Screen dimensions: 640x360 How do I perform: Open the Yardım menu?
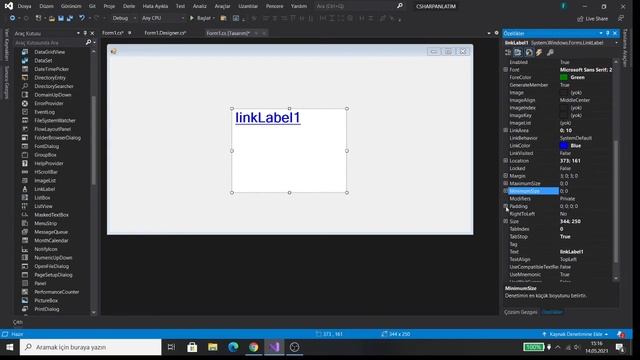pos(299,6)
